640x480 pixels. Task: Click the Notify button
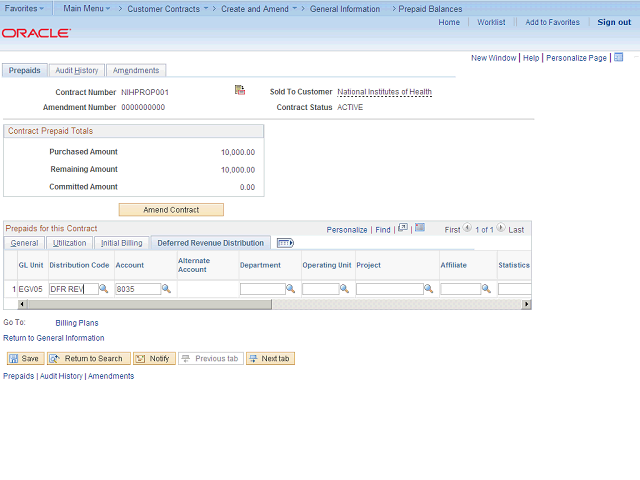pyautogui.click(x=154, y=358)
